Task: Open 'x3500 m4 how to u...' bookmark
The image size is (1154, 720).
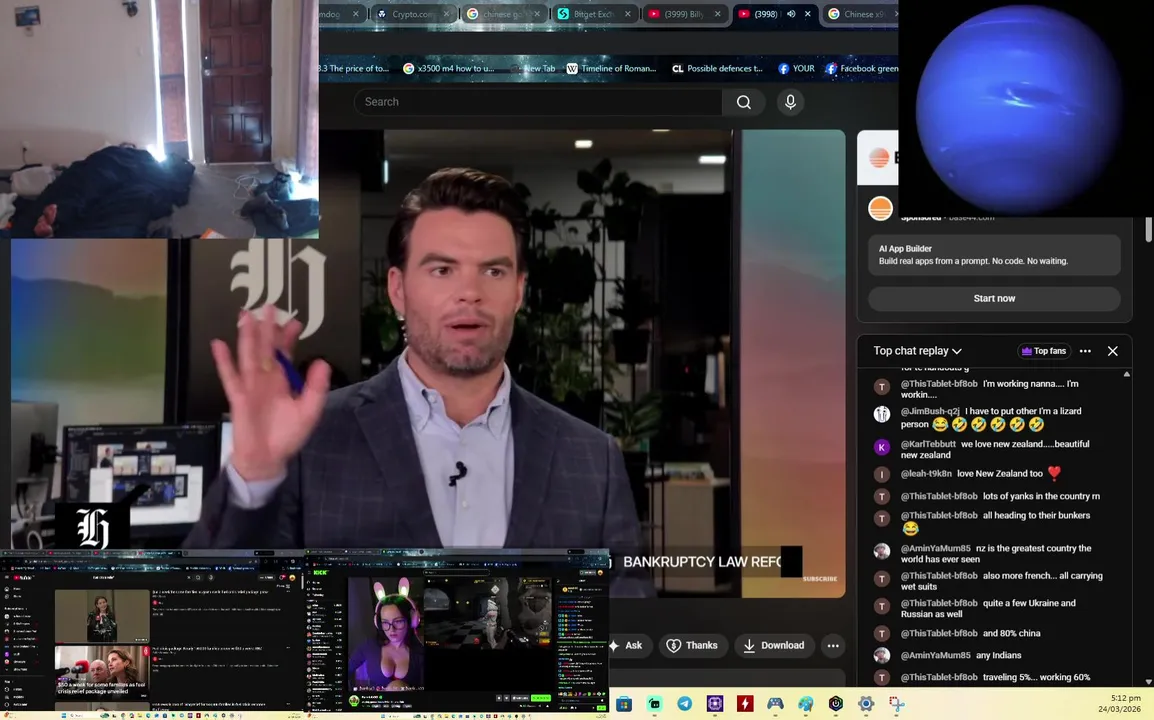Action: pos(448,68)
